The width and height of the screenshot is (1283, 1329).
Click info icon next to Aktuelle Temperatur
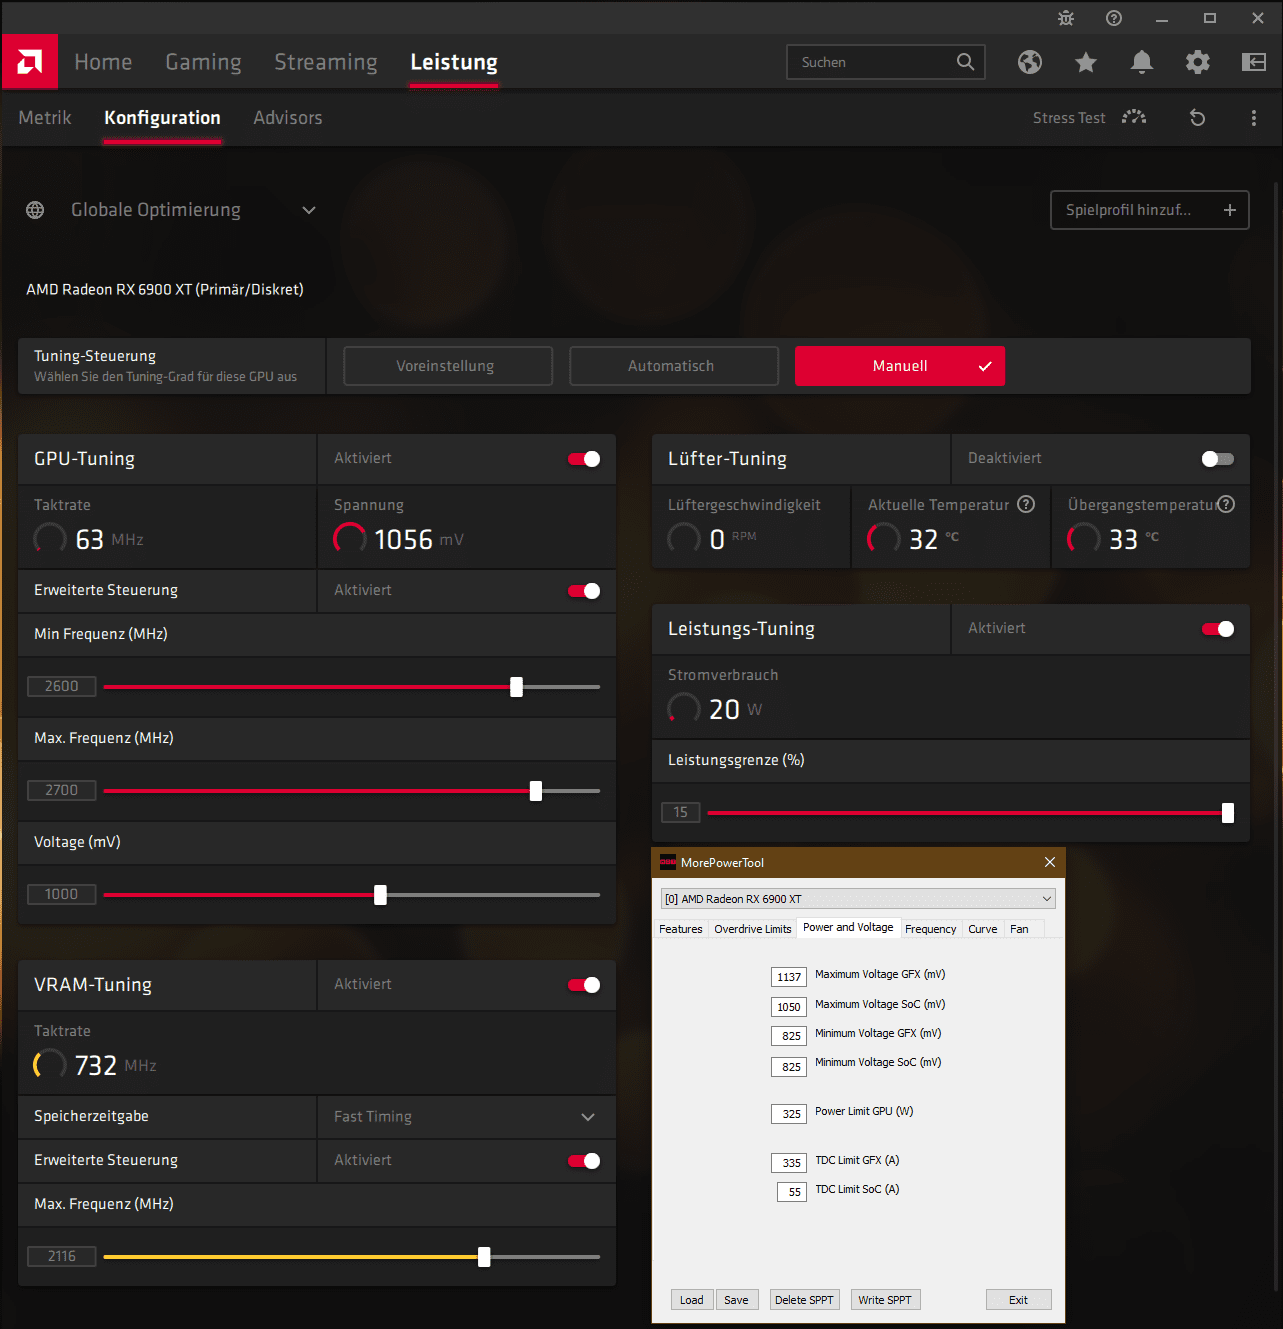1026,504
